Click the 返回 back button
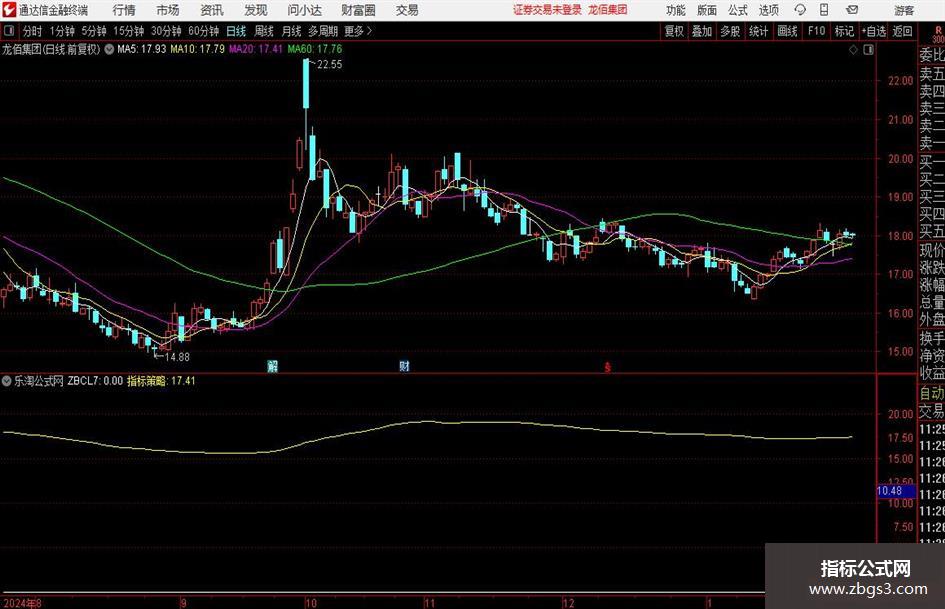The width and height of the screenshot is (945, 609). tap(903, 31)
